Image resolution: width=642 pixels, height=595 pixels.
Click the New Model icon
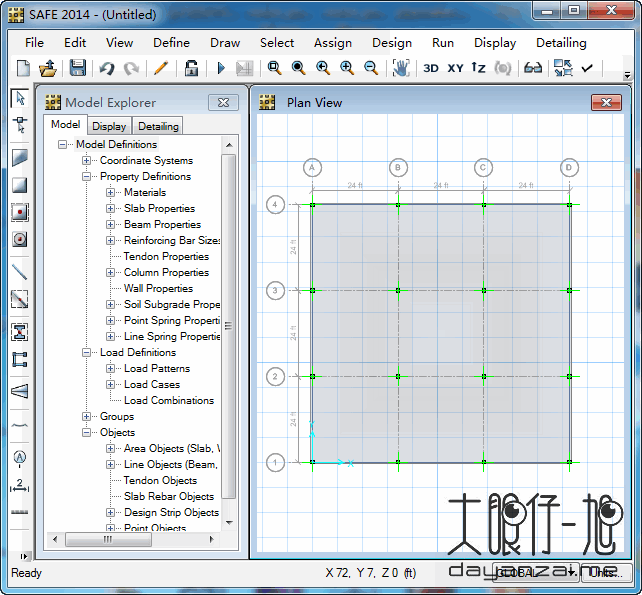pos(23,68)
